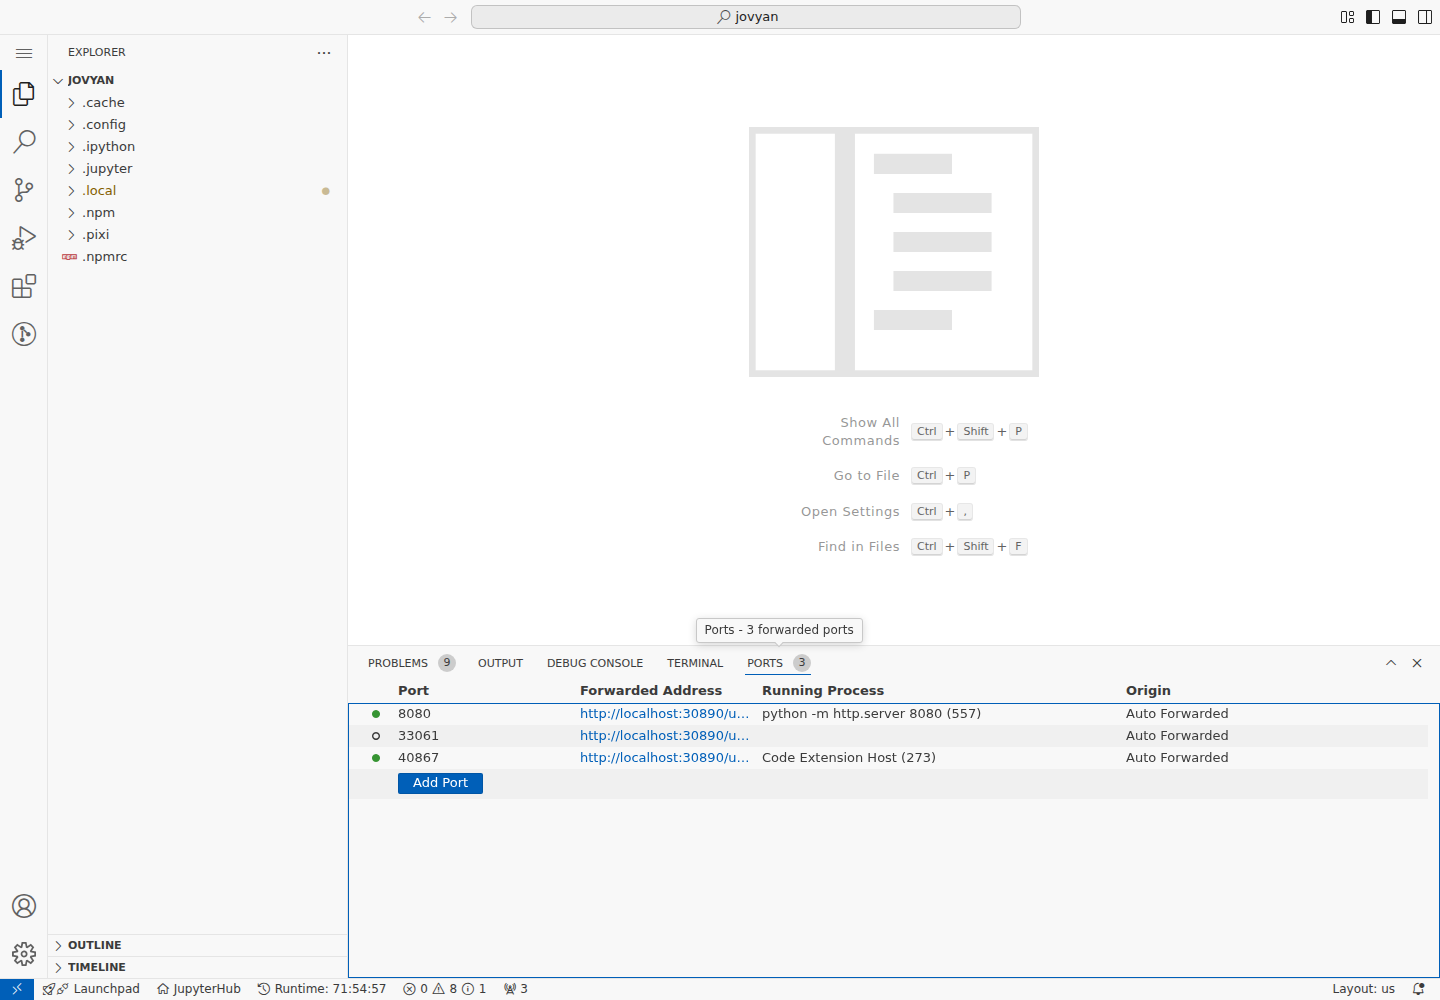Expand the .npm folder

click(197, 212)
